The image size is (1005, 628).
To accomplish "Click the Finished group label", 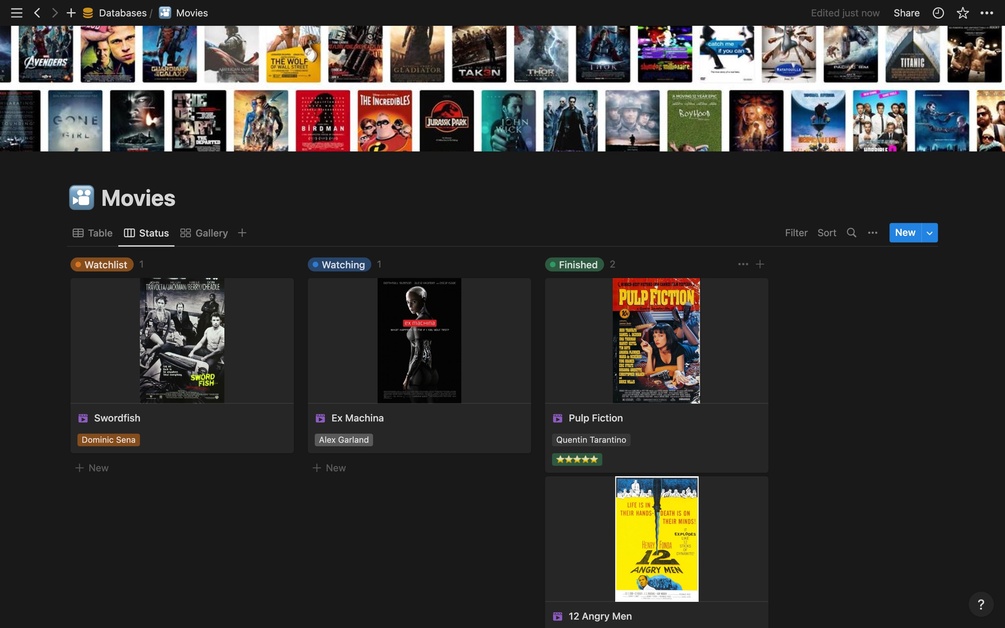I will 574,264.
